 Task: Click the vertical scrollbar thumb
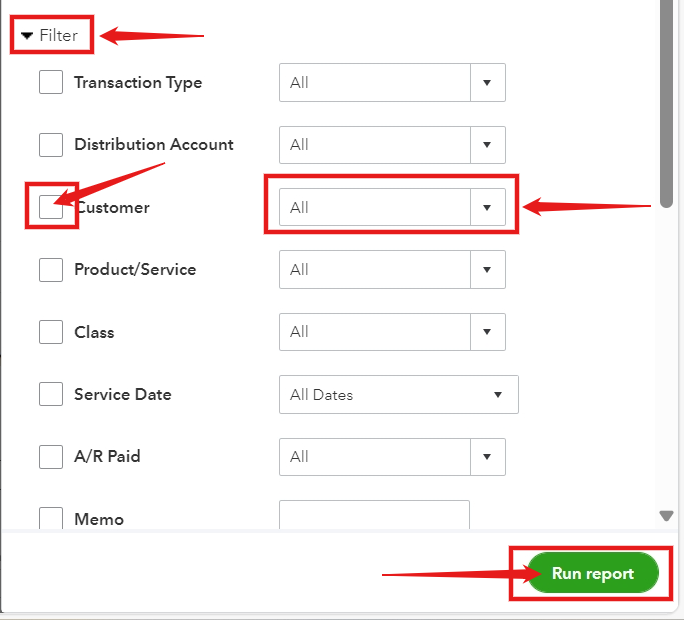click(x=666, y=104)
